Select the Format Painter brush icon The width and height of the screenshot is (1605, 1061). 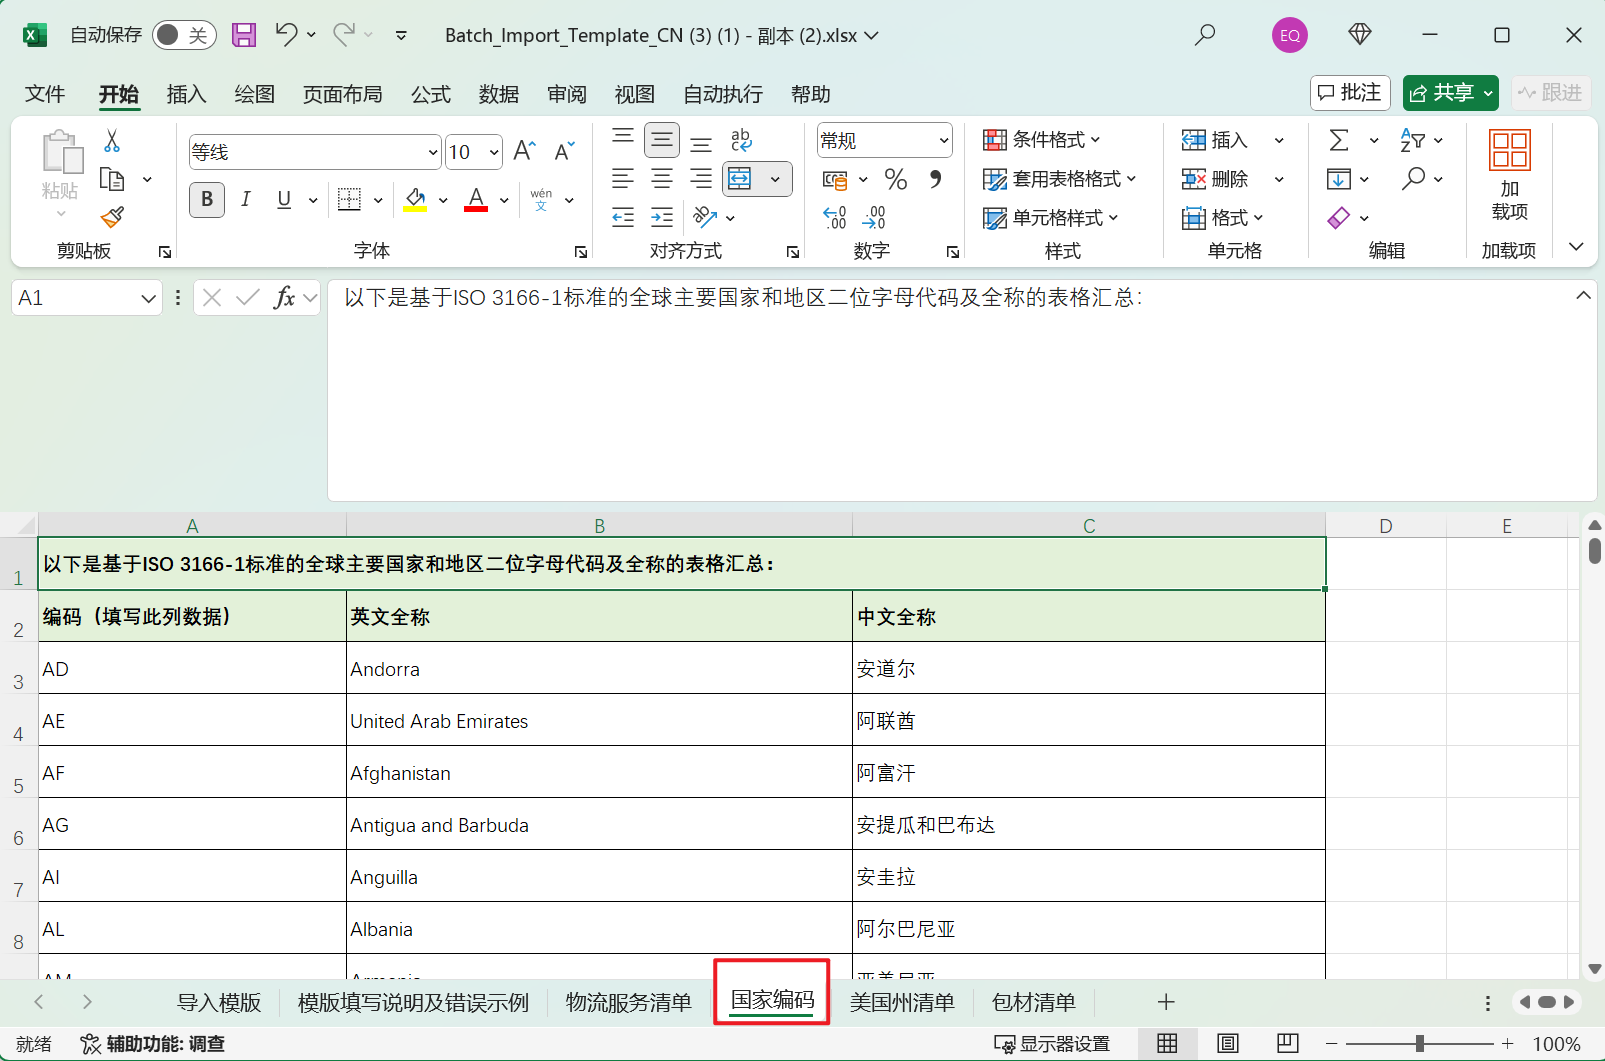point(112,217)
